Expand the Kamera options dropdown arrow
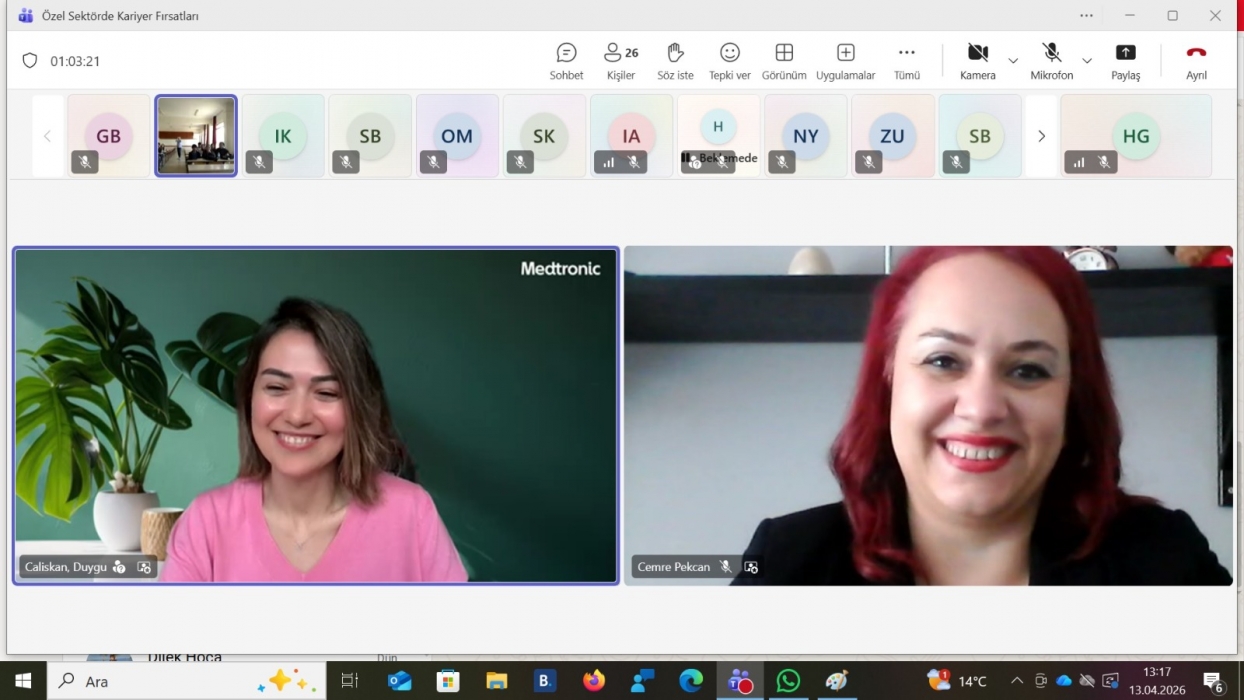Viewport: 1244px width, 700px height. 1013,61
